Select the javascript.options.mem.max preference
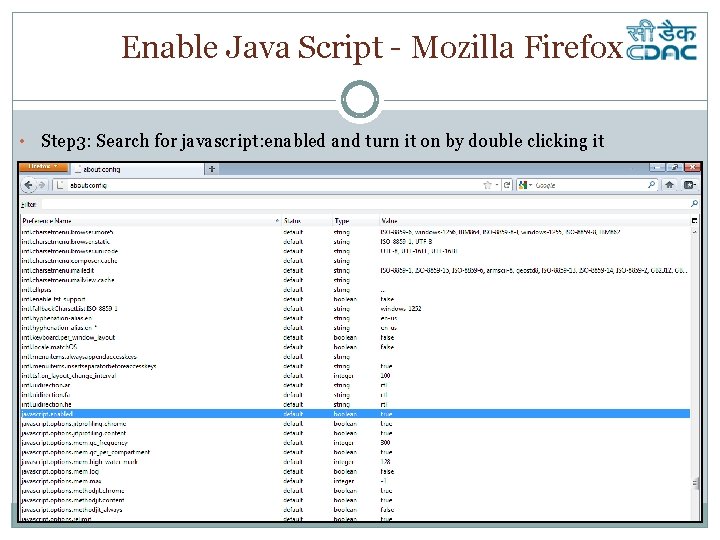Image resolution: width=720 pixels, height=540 pixels. (x=355, y=481)
